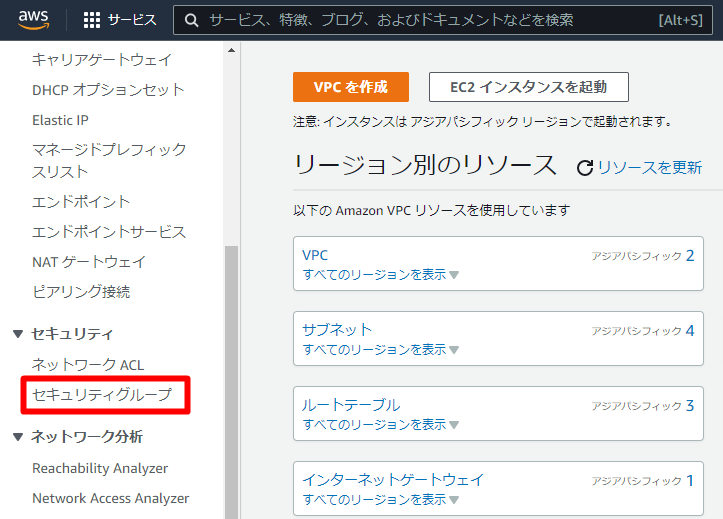Screen dimensions: 723x519
Task: Click the sidebar scrollbar up arrow
Action: click(231, 50)
